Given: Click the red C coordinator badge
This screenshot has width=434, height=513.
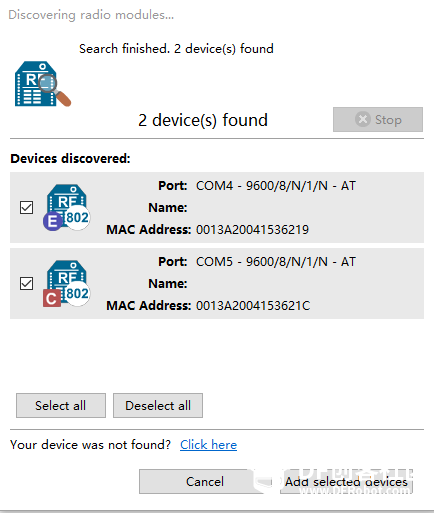Looking at the screenshot, I should pyautogui.click(x=52, y=298).
